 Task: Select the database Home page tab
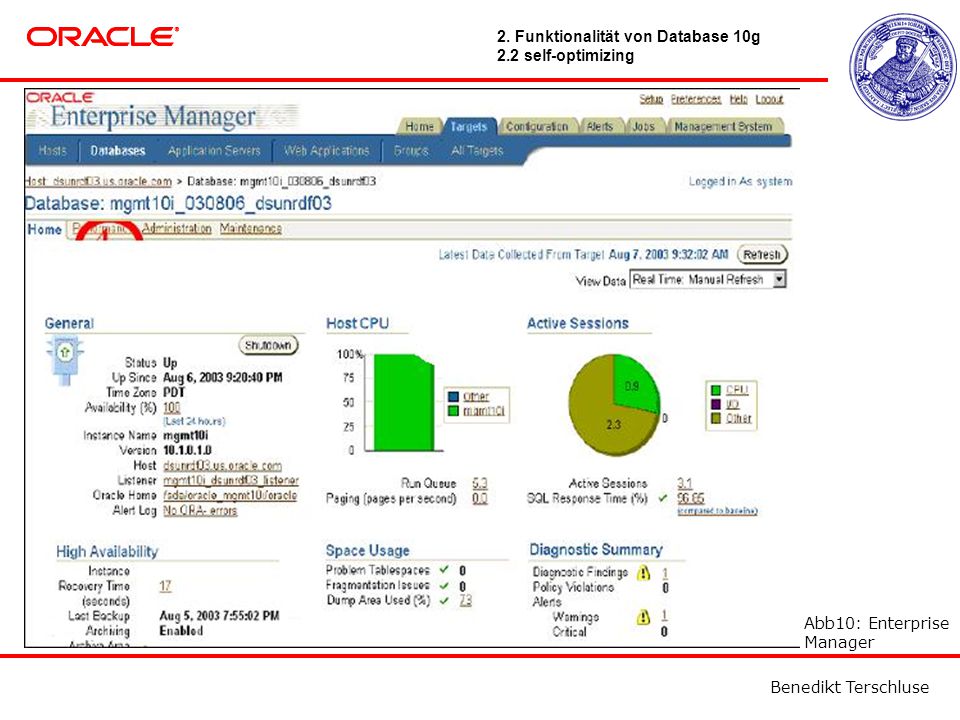click(x=45, y=230)
